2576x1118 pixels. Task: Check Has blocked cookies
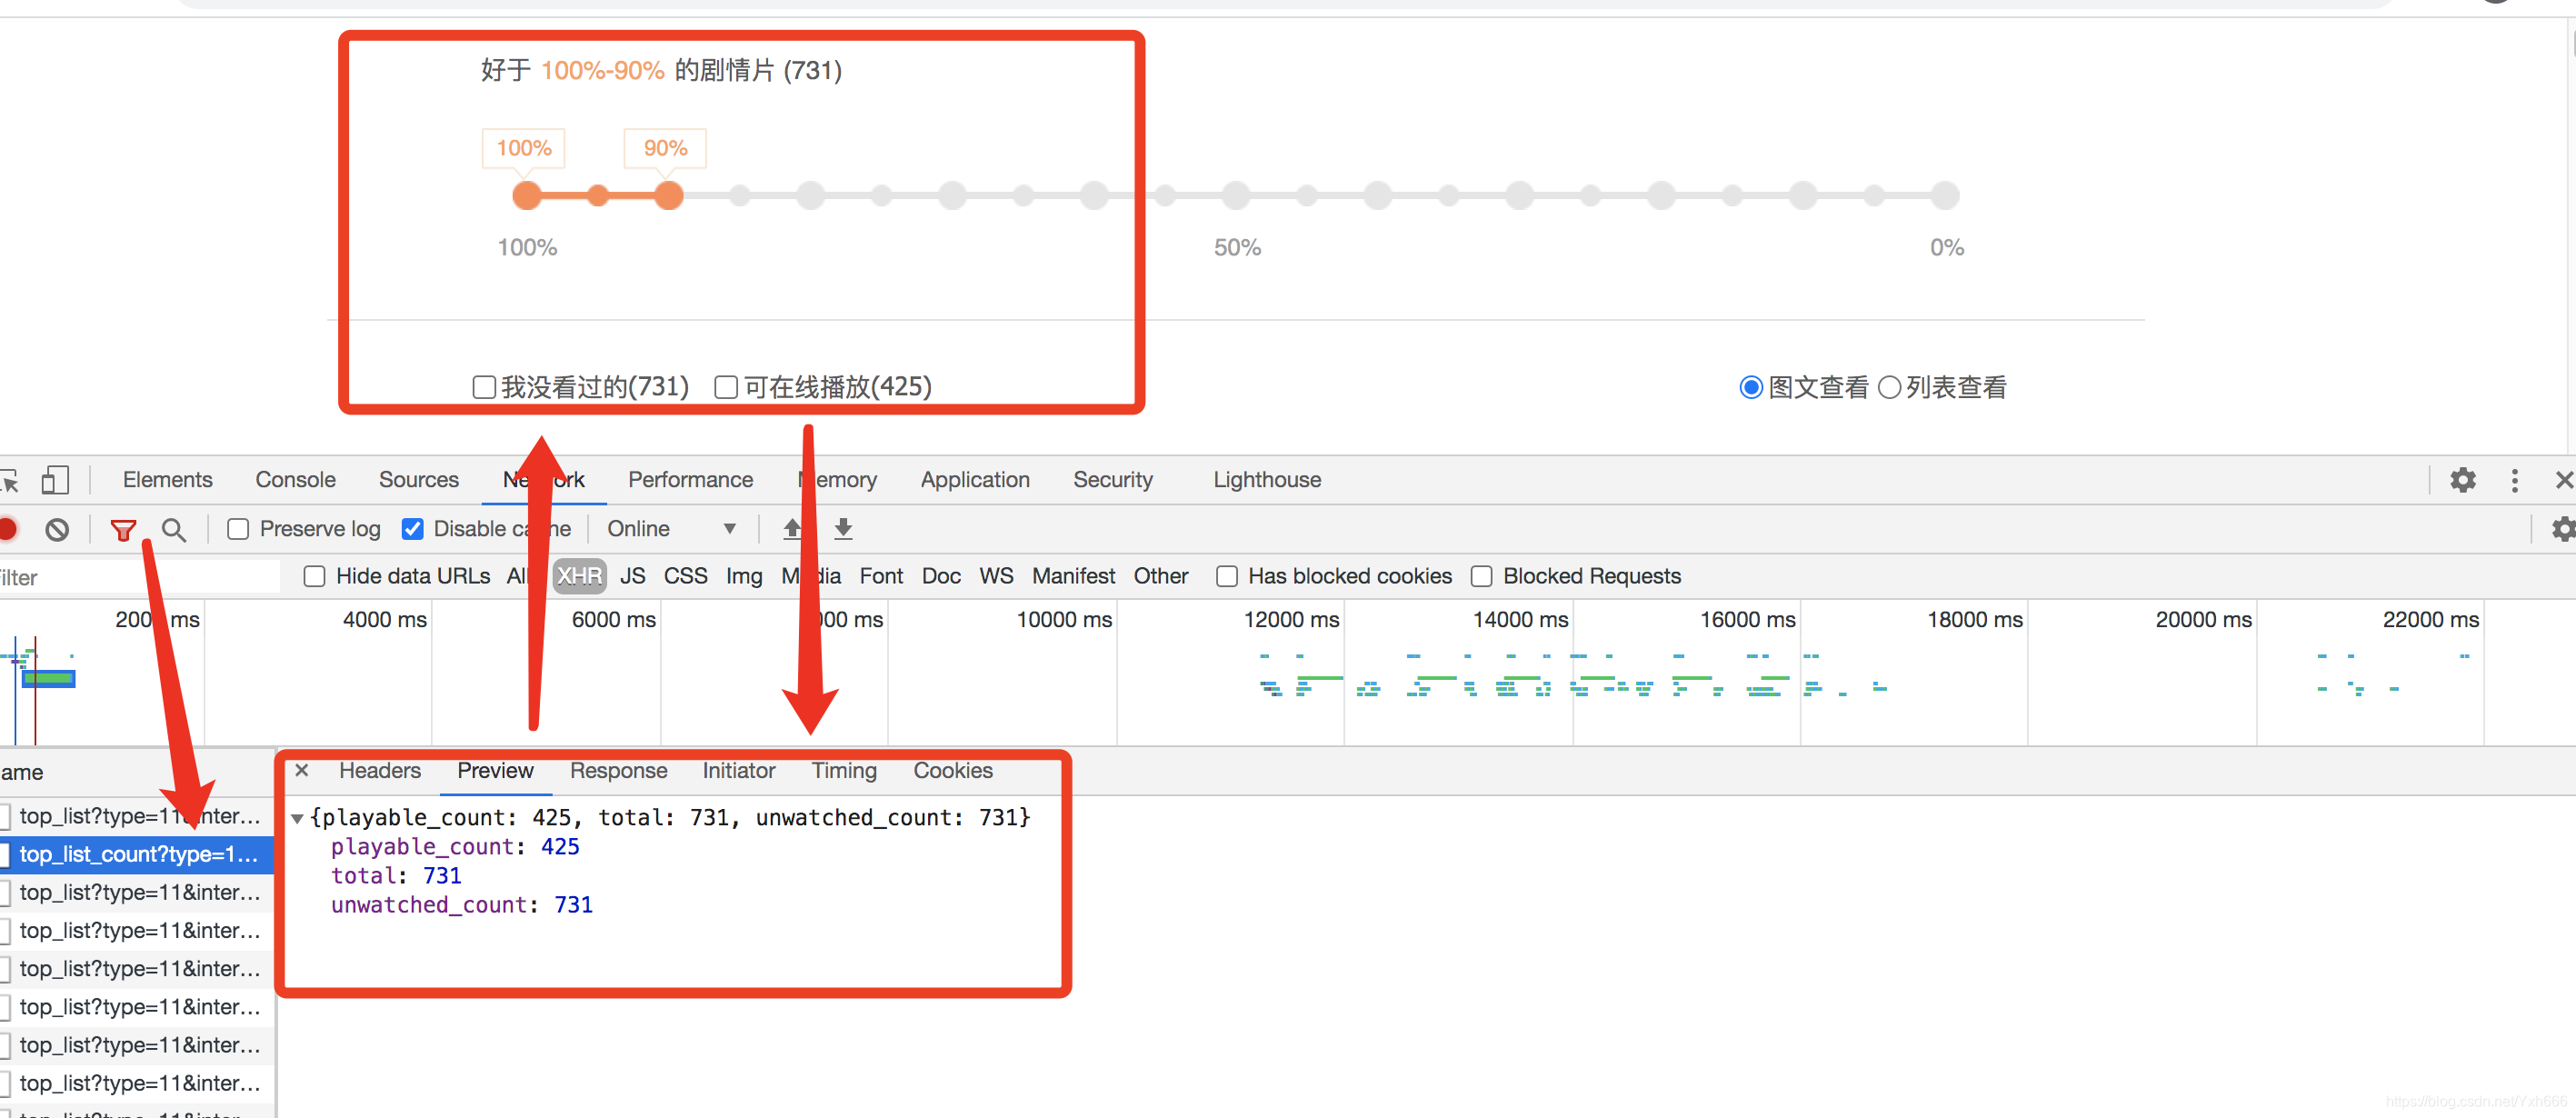pyautogui.click(x=1226, y=576)
